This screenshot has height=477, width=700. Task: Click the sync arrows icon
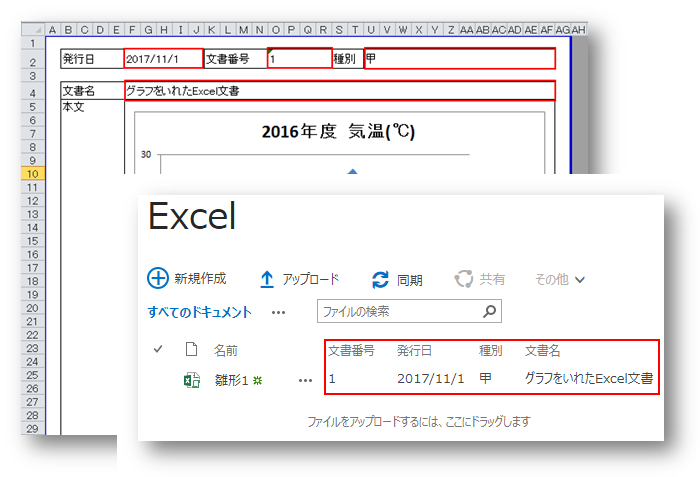coord(380,280)
